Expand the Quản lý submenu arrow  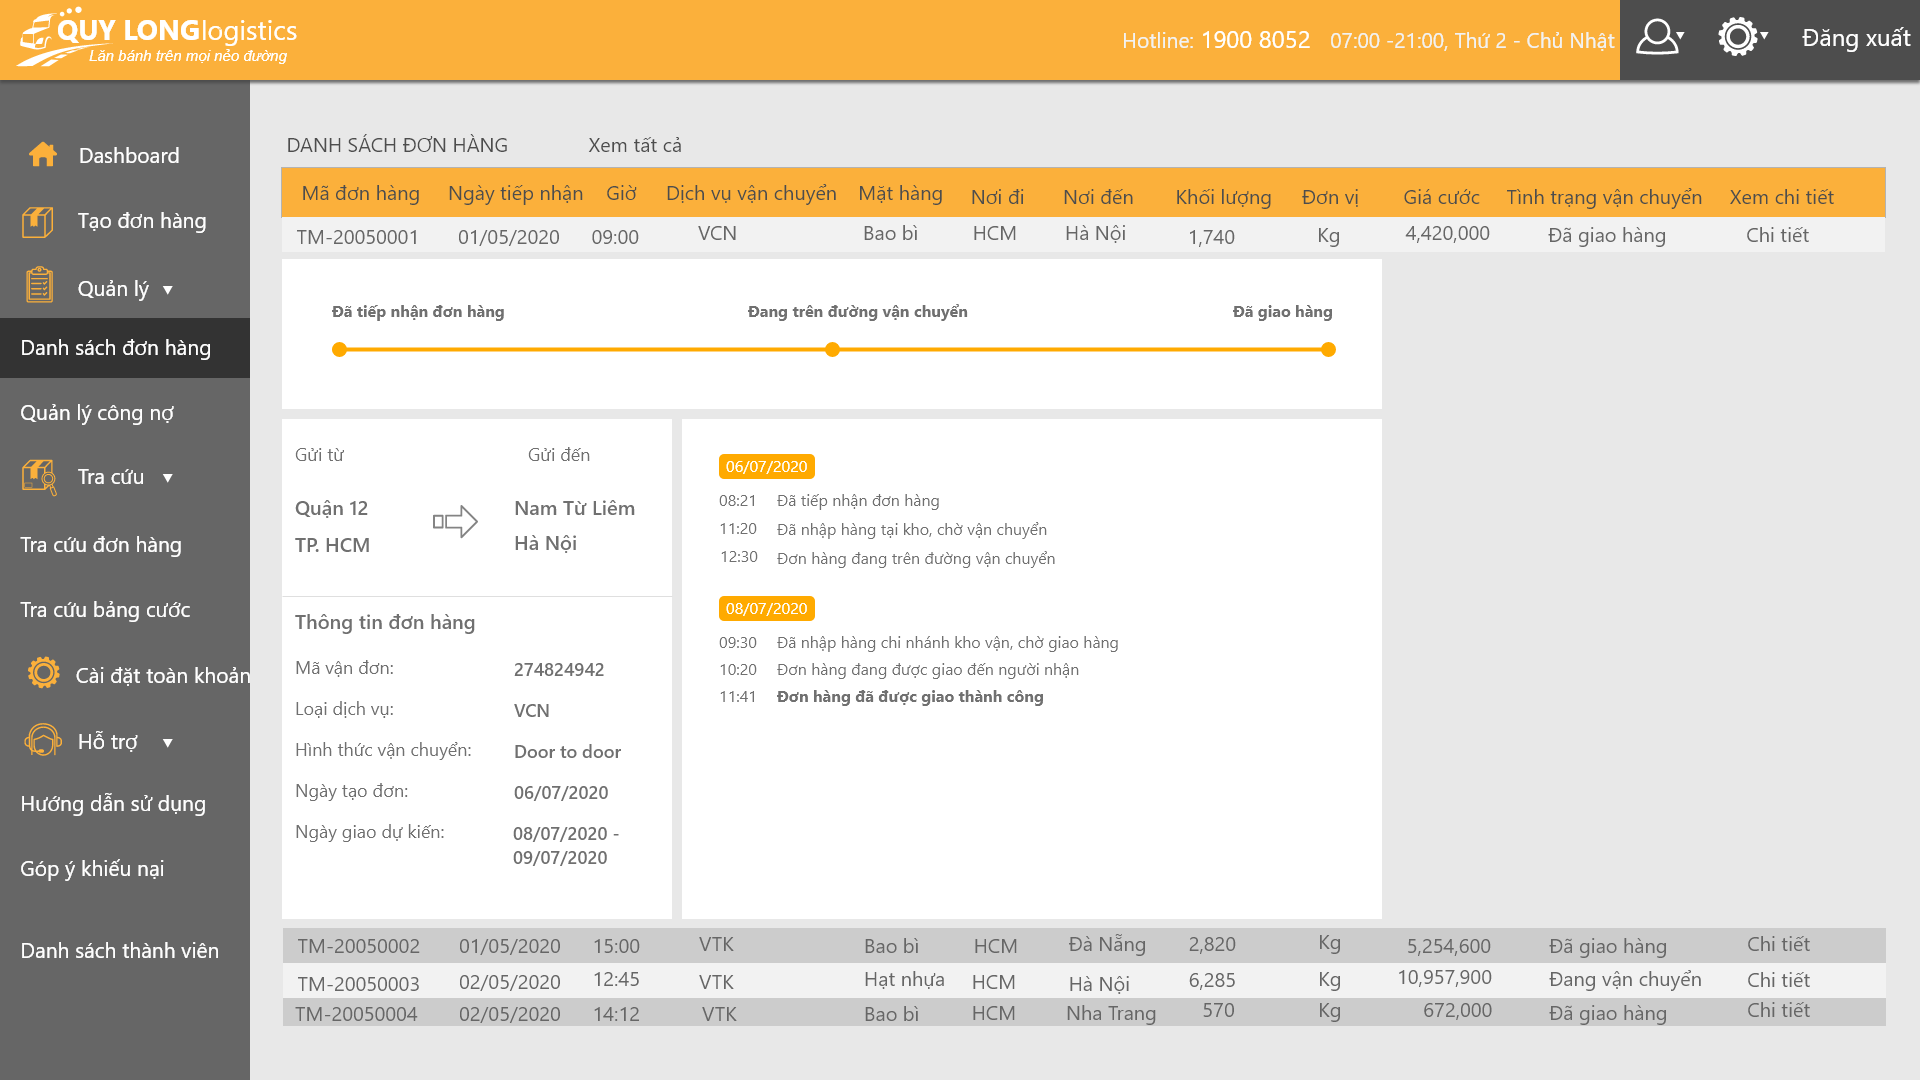coord(168,290)
